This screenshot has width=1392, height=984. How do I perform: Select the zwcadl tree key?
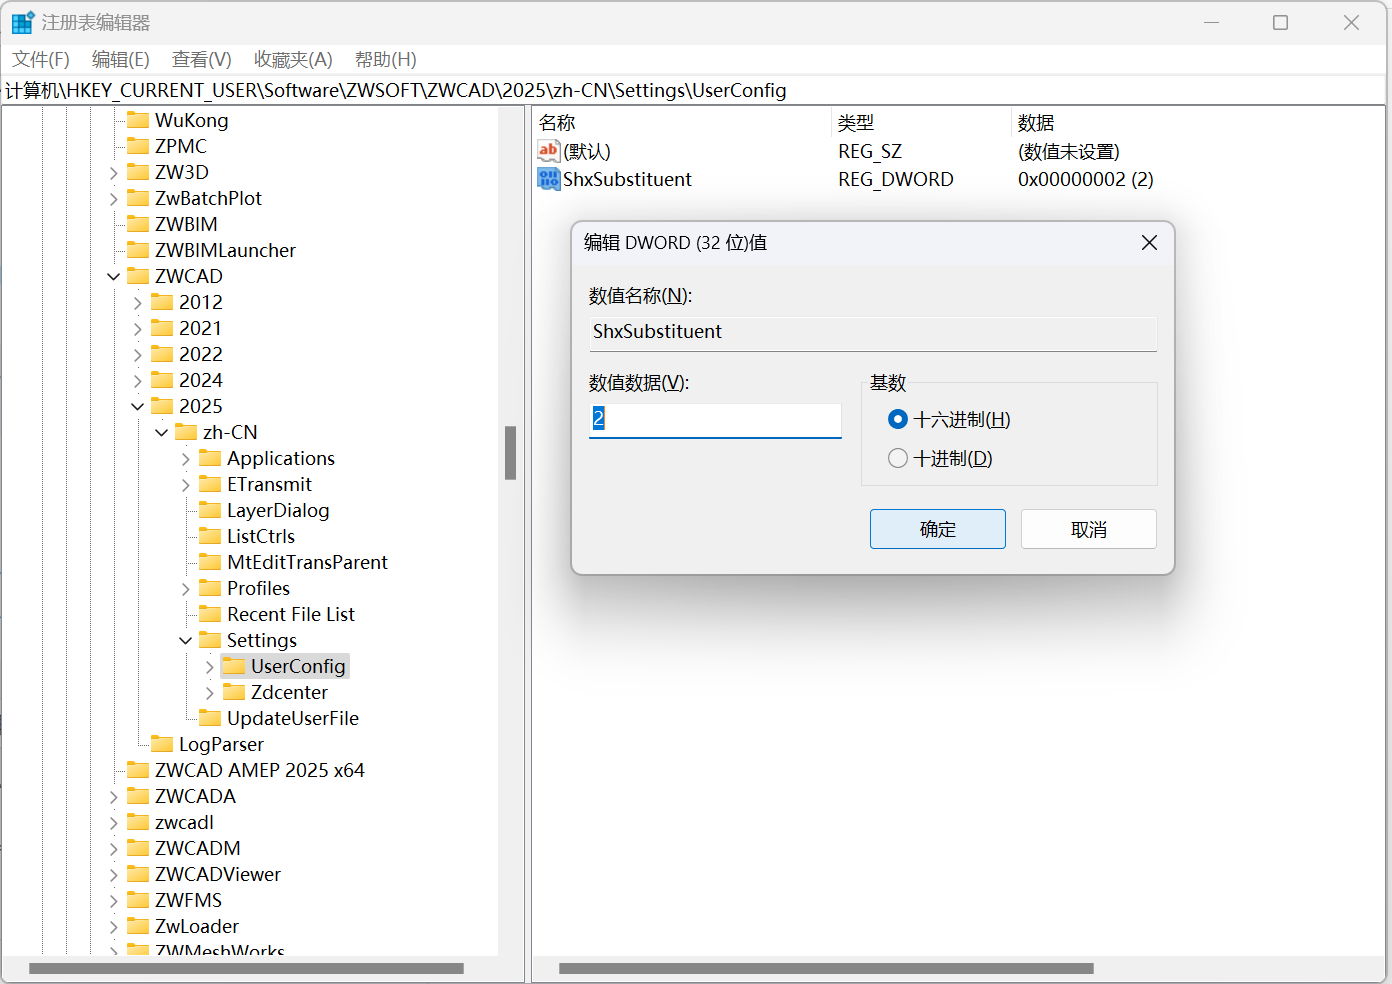pyautogui.click(x=184, y=822)
